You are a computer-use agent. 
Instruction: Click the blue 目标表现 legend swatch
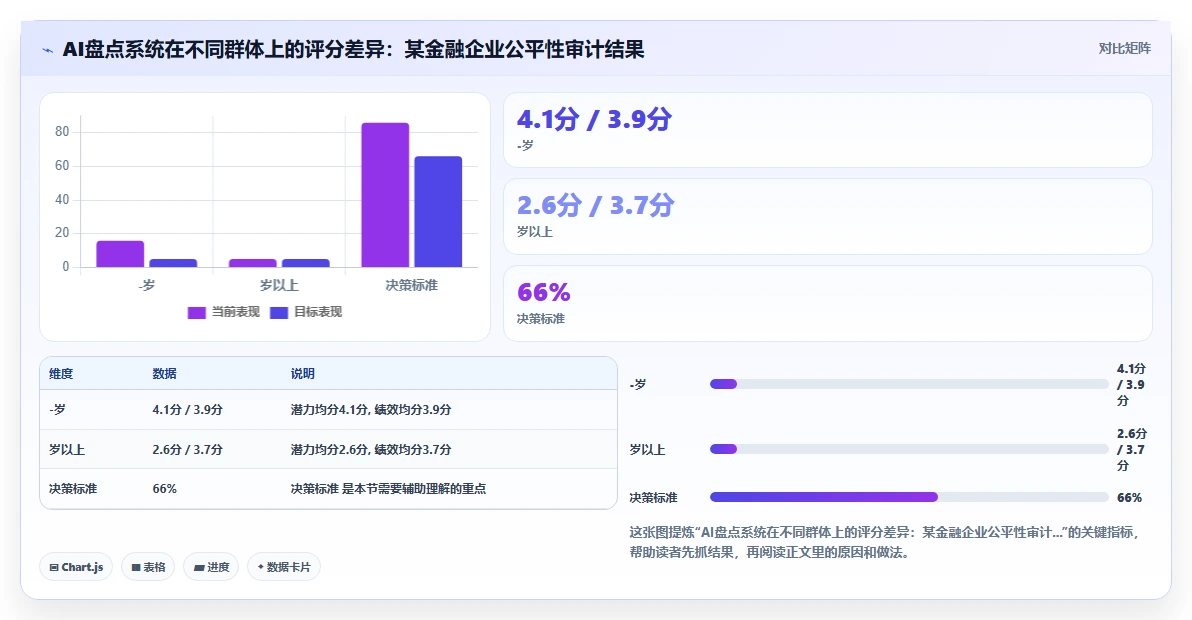pyautogui.click(x=279, y=312)
